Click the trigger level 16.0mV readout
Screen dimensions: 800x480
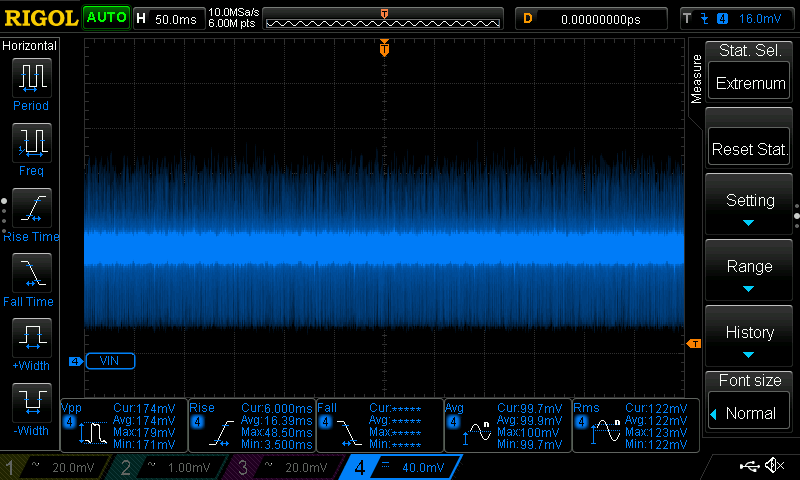(x=760, y=19)
